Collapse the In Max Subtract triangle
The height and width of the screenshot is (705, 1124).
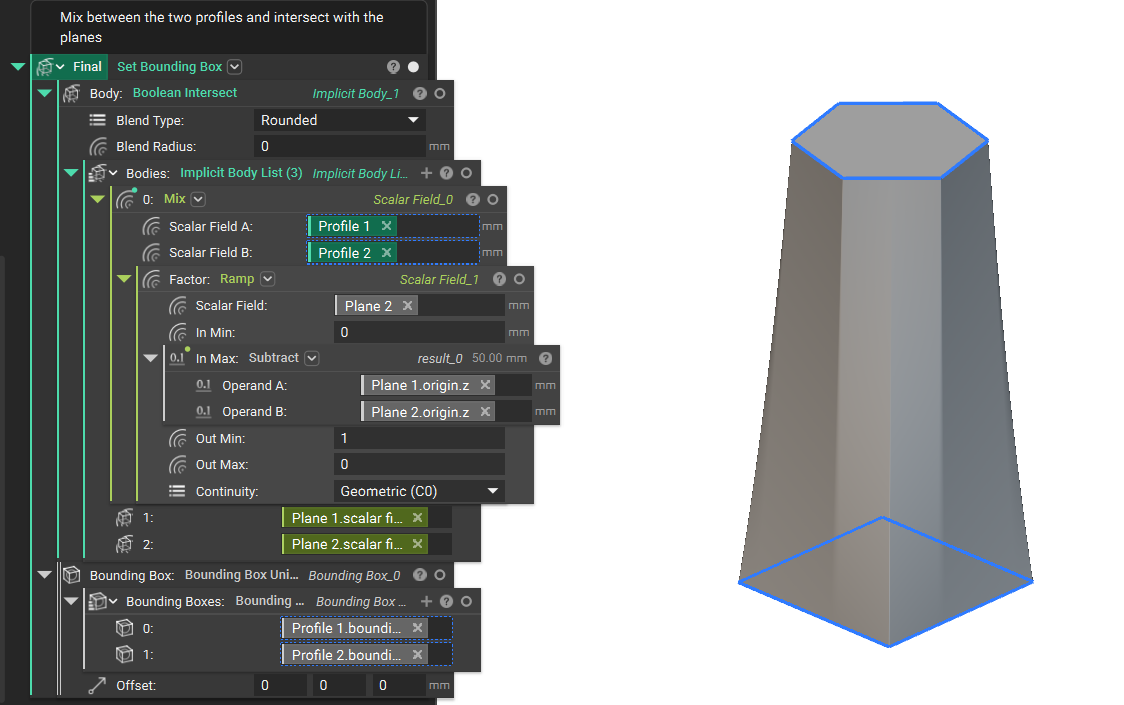pos(151,358)
